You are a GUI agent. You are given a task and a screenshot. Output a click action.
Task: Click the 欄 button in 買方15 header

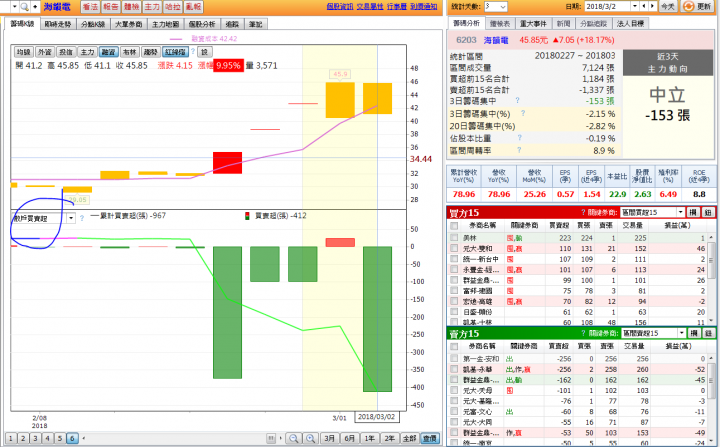[x=693, y=212]
